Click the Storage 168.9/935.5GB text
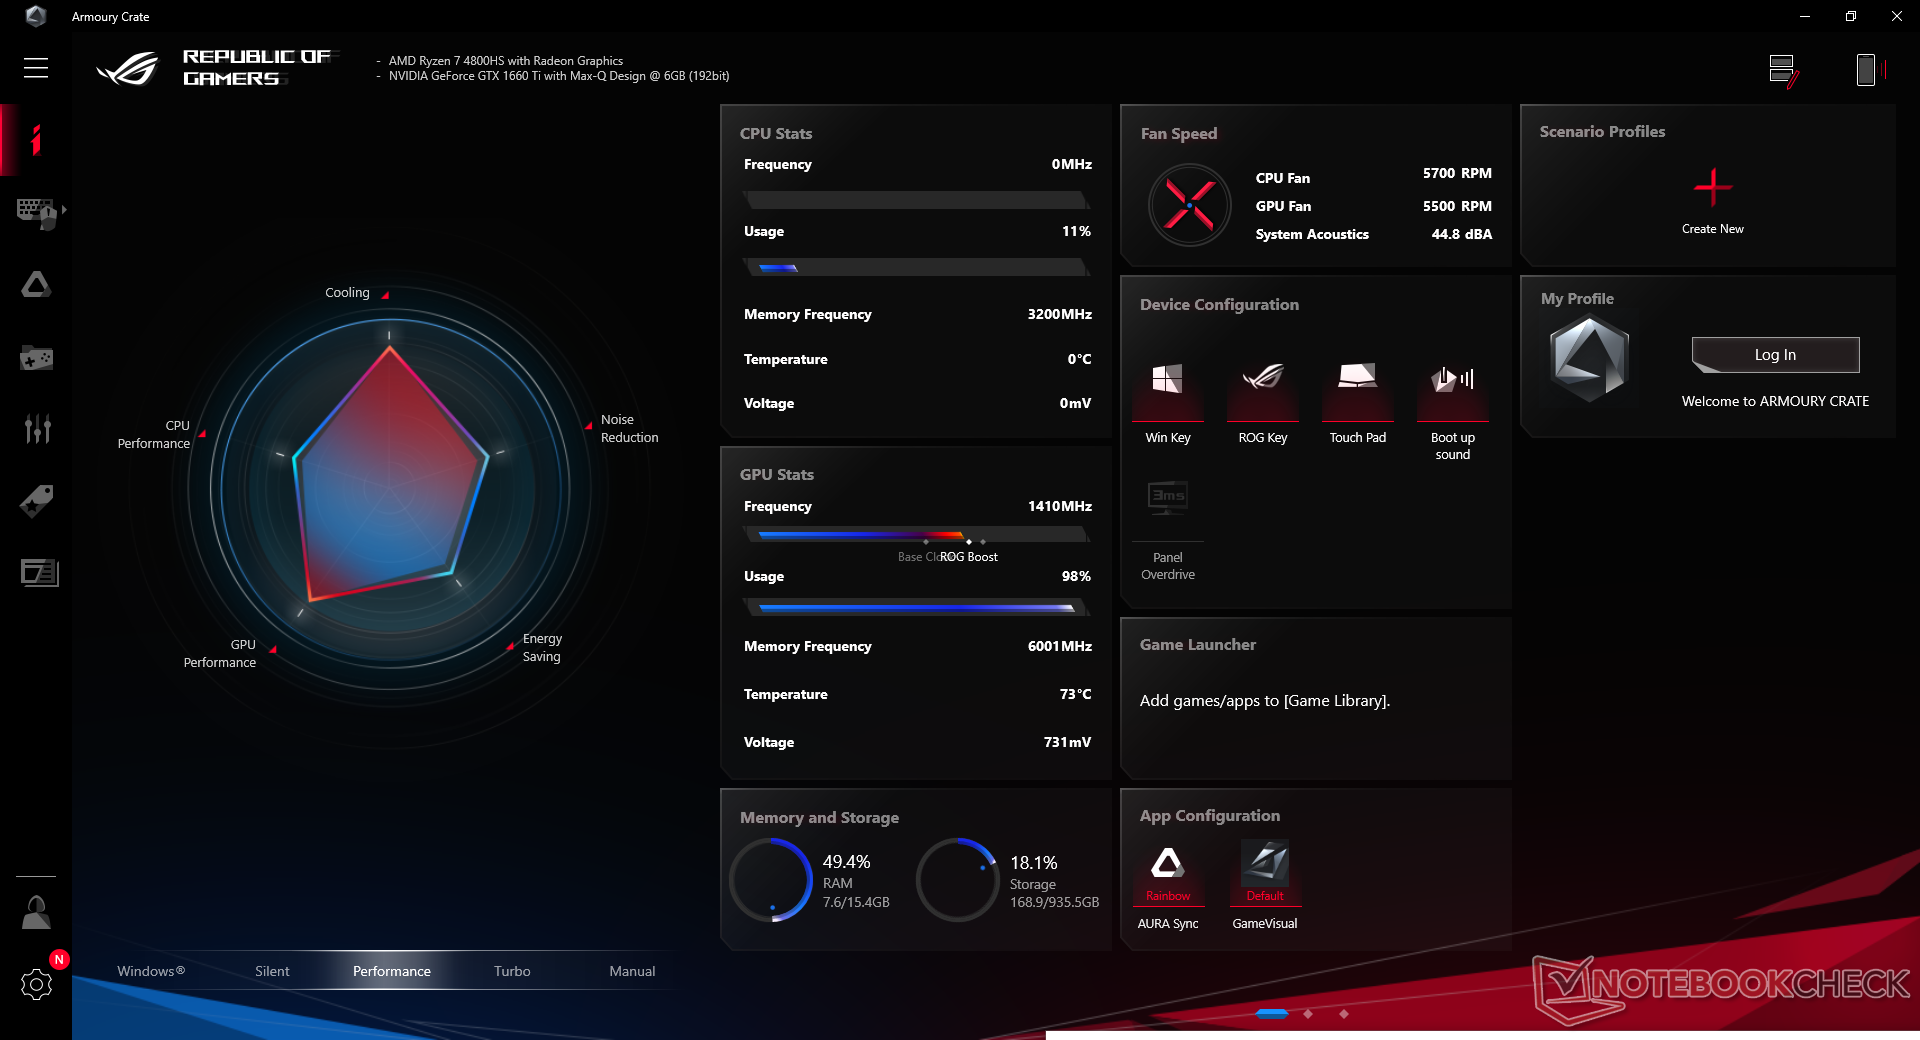This screenshot has height=1040, width=1920. click(1054, 902)
